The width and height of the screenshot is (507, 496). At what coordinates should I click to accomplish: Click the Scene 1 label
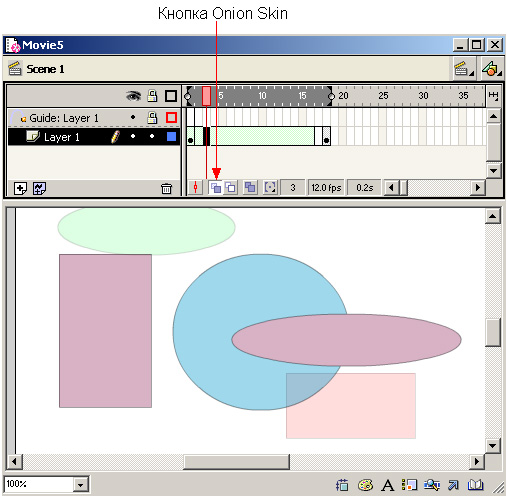45,69
